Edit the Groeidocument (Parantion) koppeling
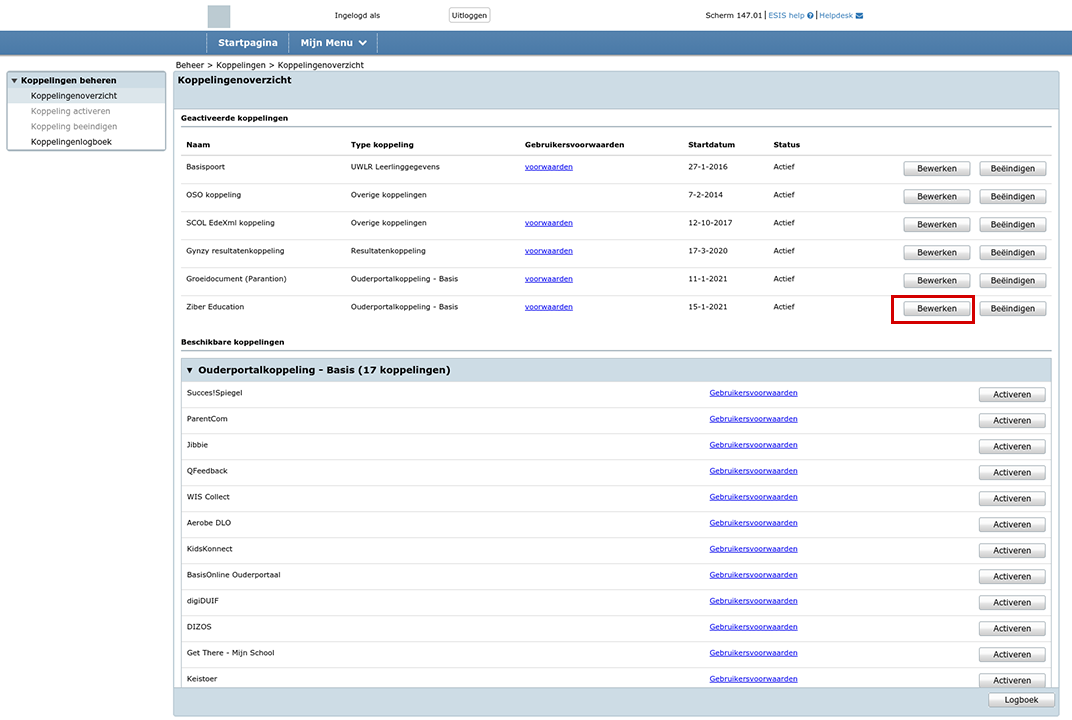This screenshot has height=720, width=1072. pyautogui.click(x=937, y=280)
